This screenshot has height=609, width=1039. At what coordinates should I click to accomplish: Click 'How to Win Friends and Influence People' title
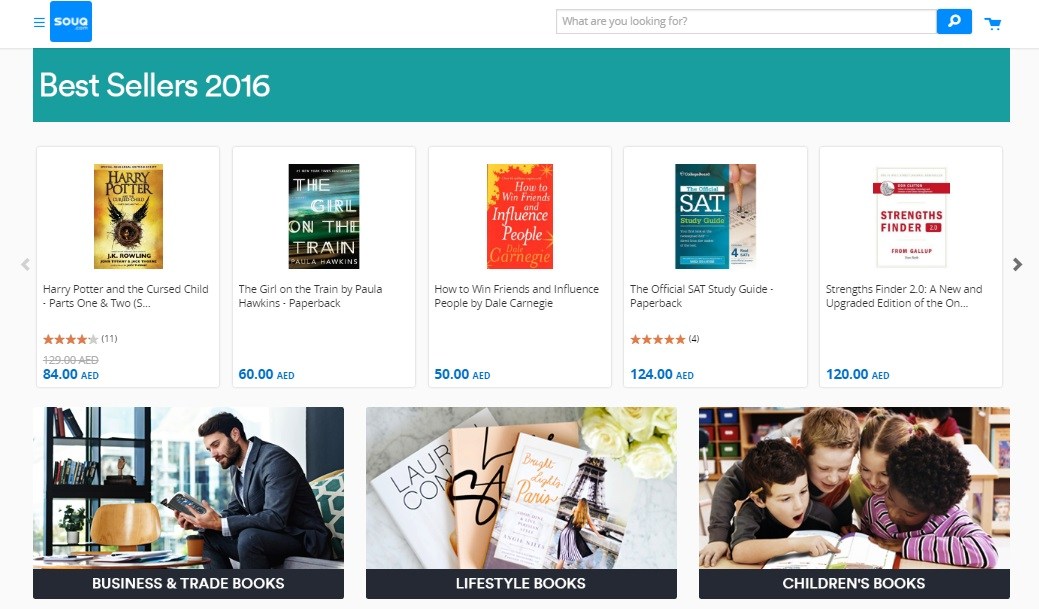(x=516, y=296)
